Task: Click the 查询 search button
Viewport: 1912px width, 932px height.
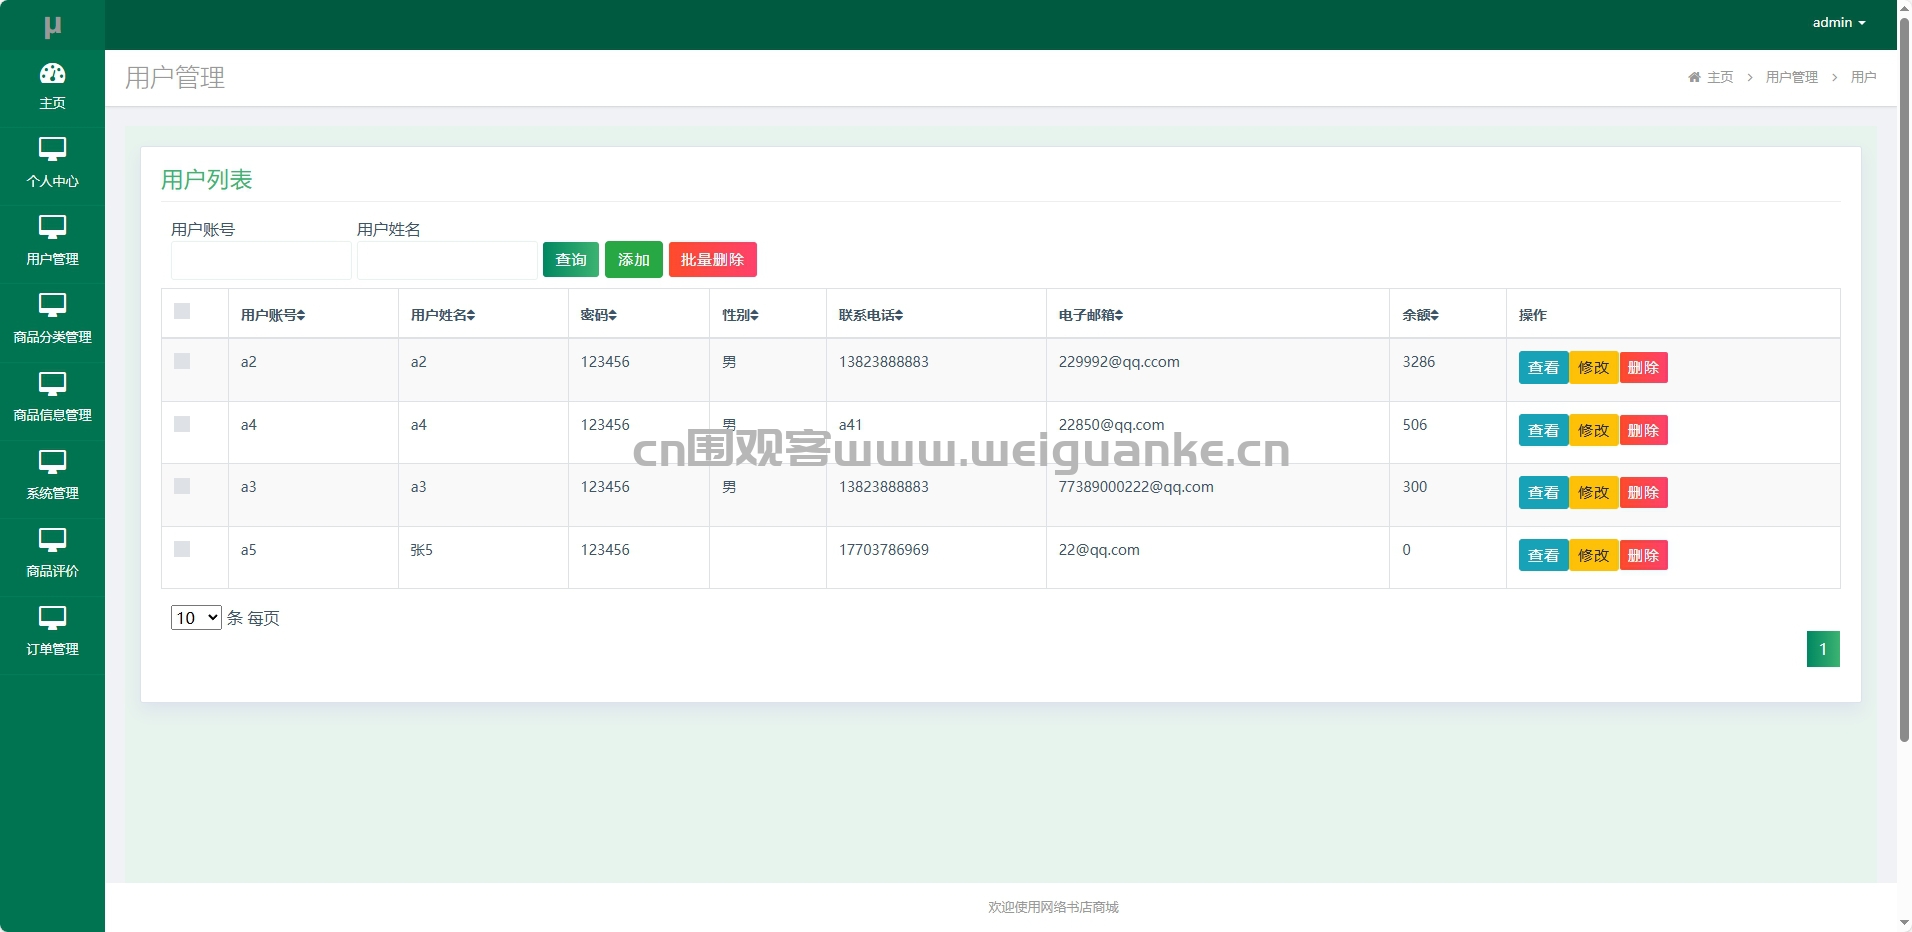Action: click(x=571, y=260)
